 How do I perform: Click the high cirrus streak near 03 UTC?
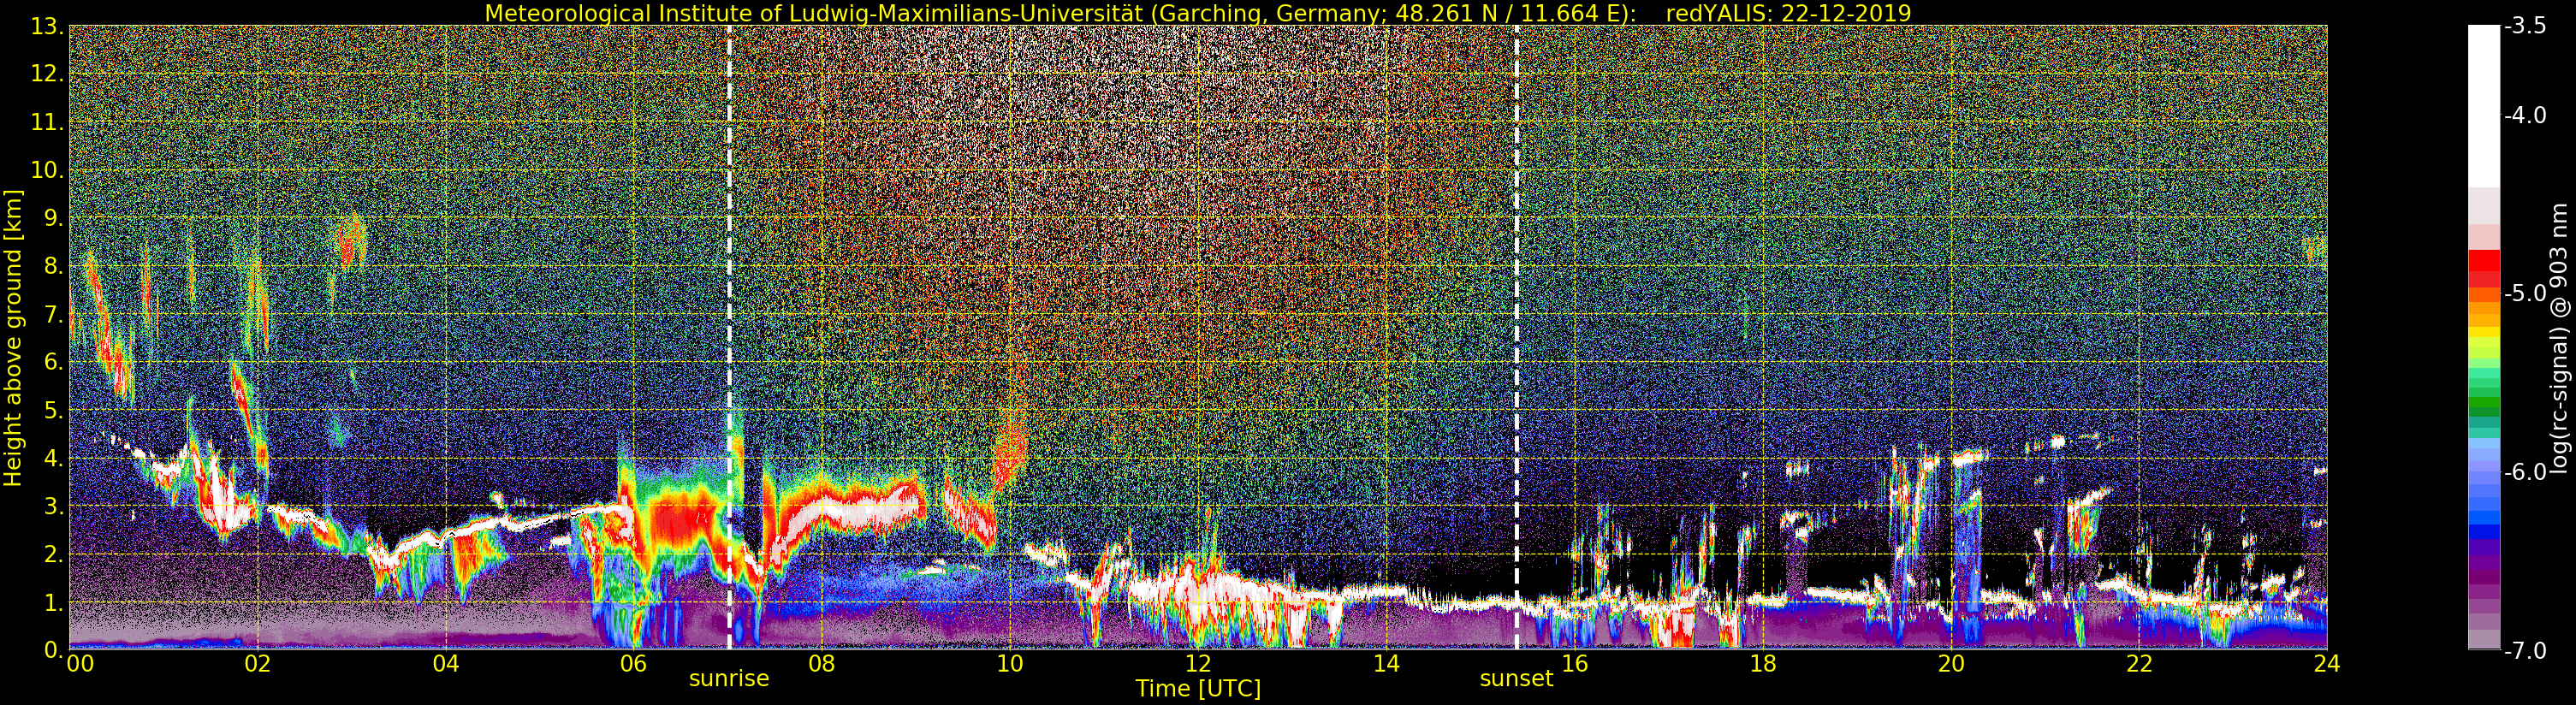pos(350,243)
